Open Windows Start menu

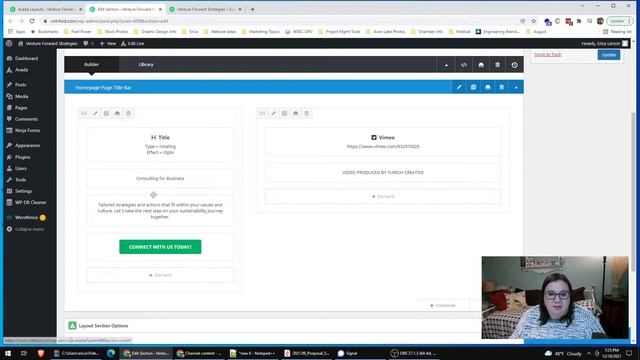click(8, 353)
